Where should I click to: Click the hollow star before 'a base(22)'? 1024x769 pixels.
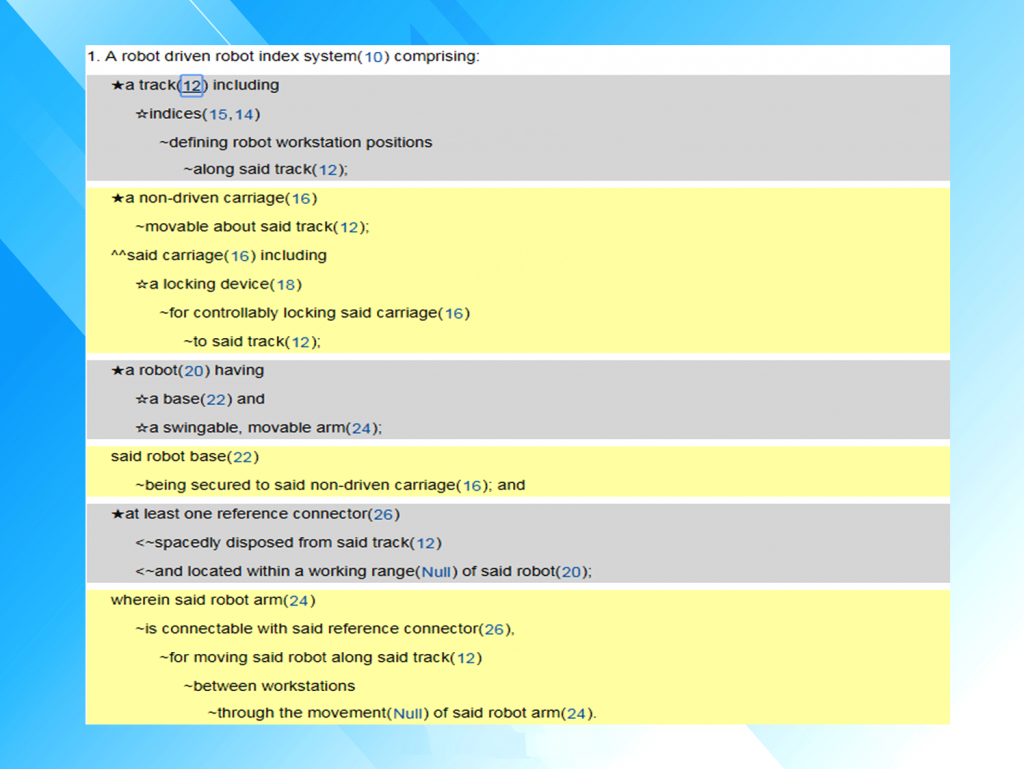[x=142, y=399]
